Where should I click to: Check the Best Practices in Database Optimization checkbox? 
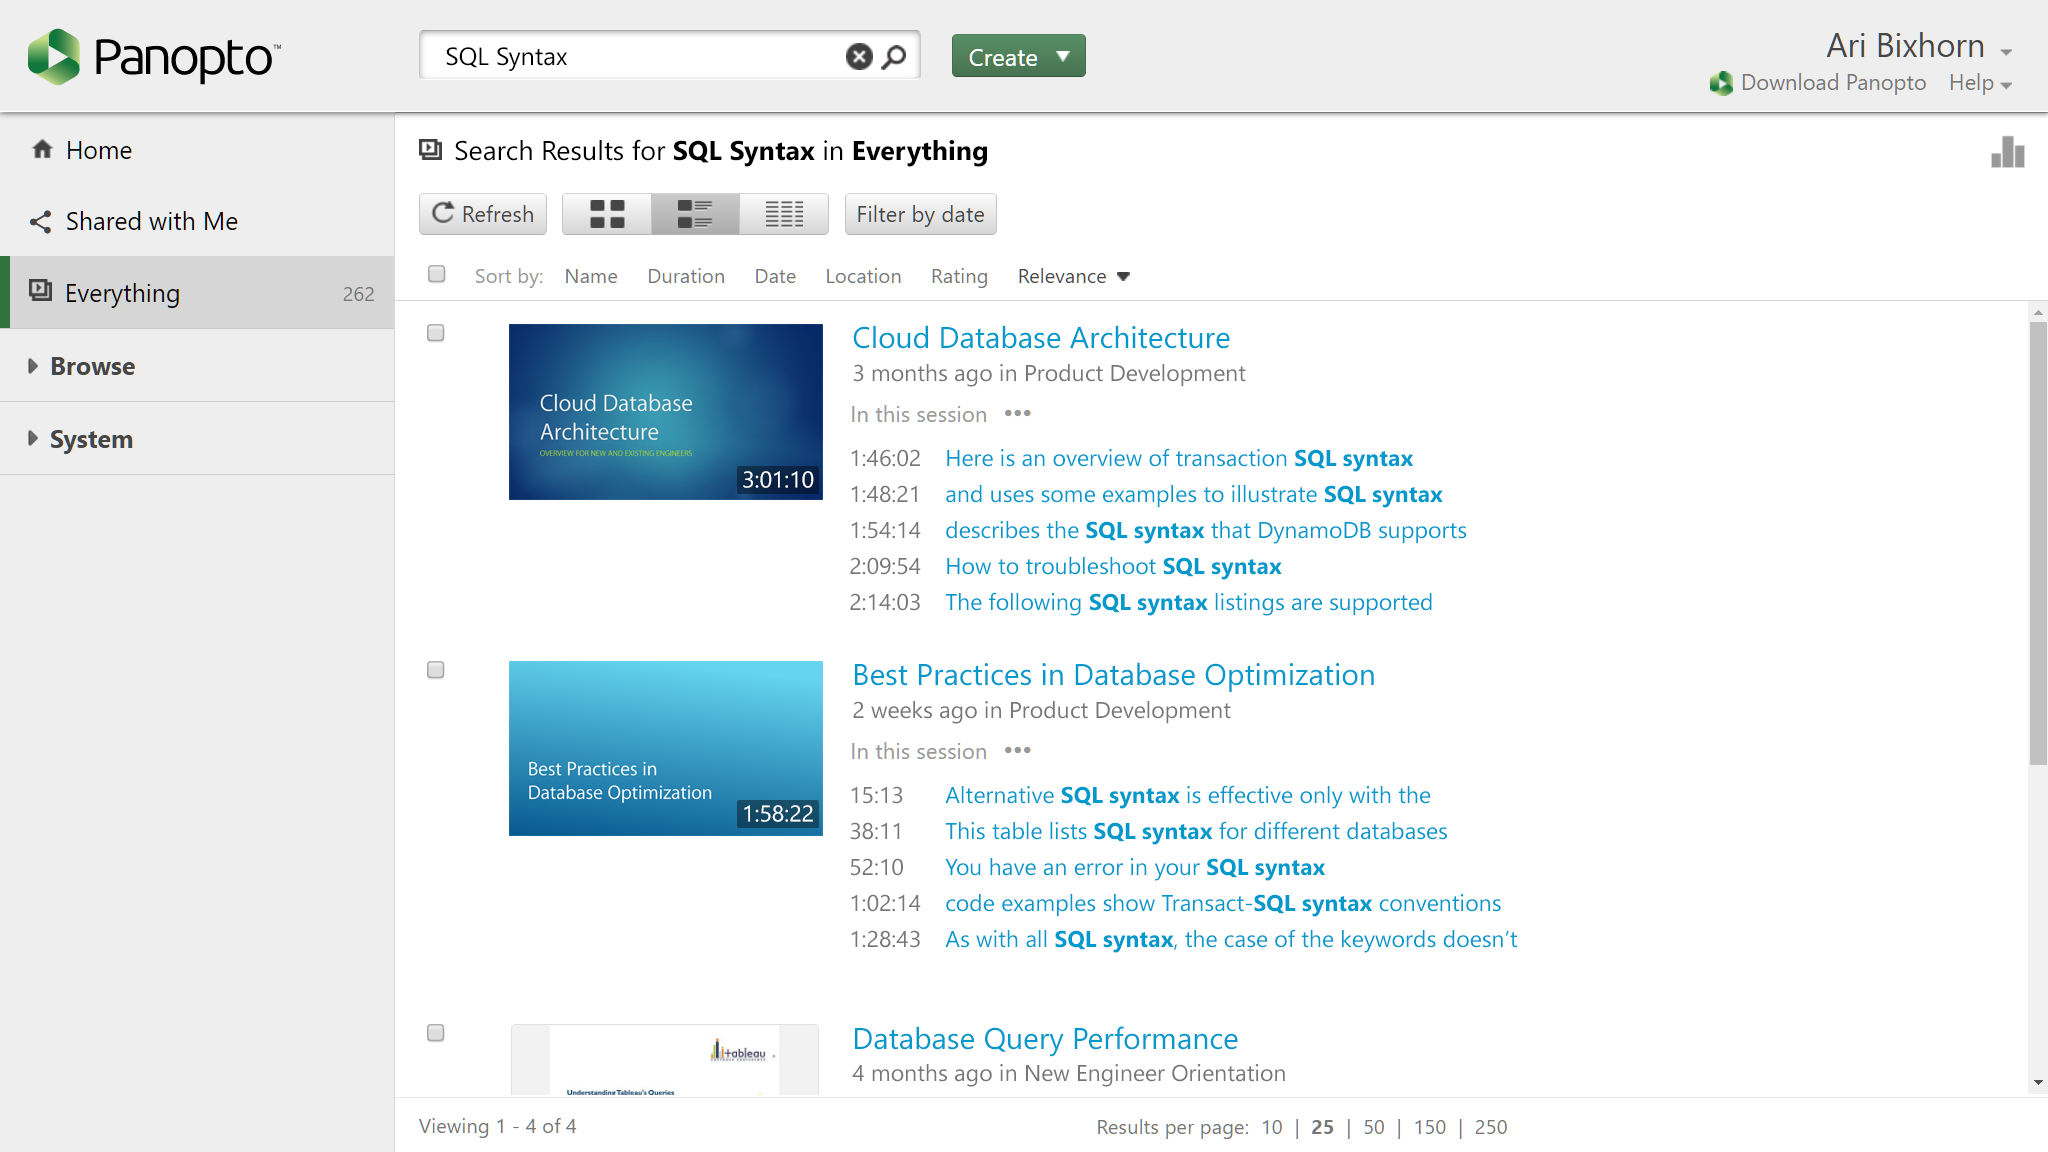tap(435, 670)
